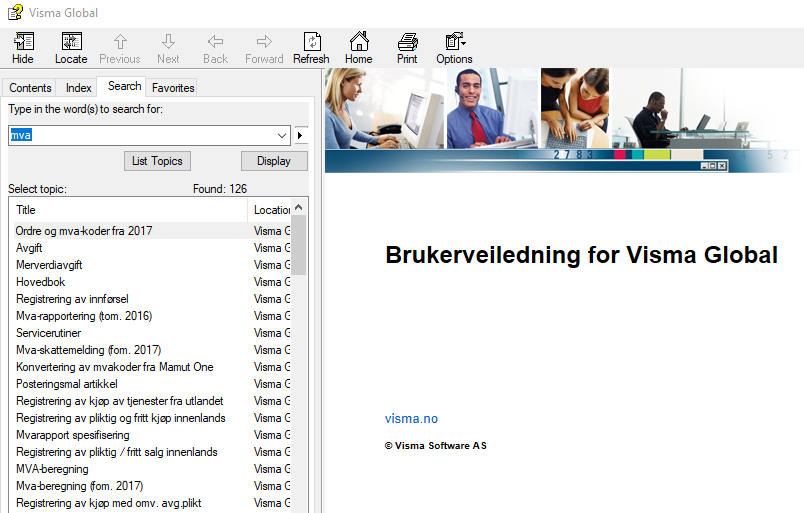The image size is (804, 513).
Task: Click the Display button
Action: [x=274, y=161]
